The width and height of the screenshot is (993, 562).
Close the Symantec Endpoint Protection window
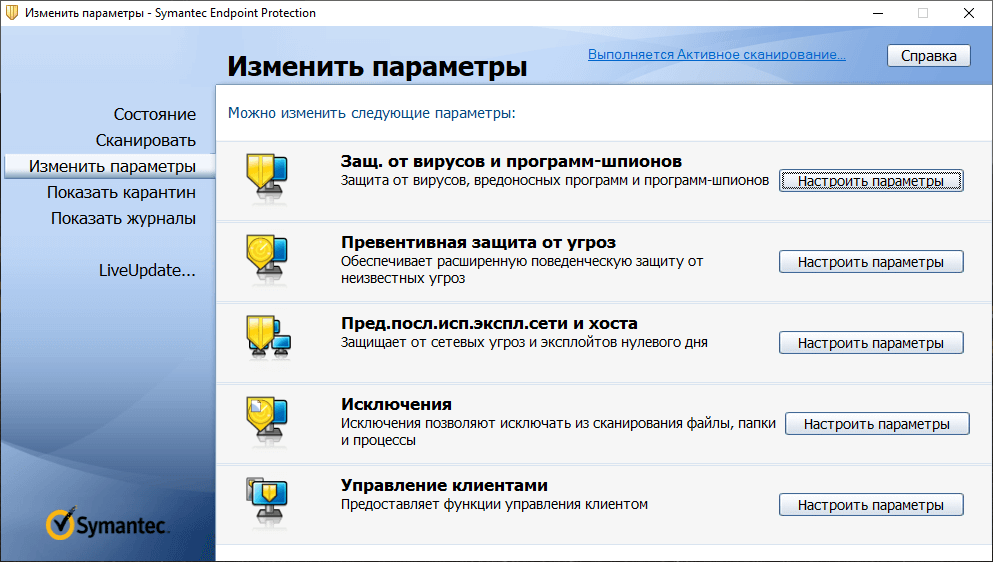click(x=969, y=13)
